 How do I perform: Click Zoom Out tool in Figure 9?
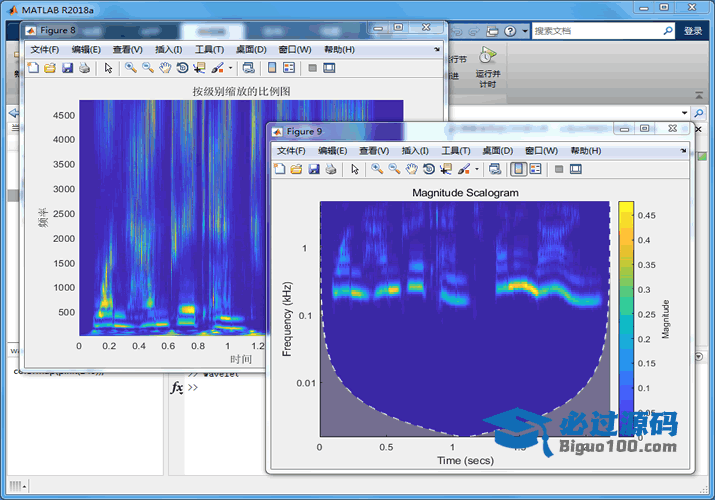click(394, 169)
